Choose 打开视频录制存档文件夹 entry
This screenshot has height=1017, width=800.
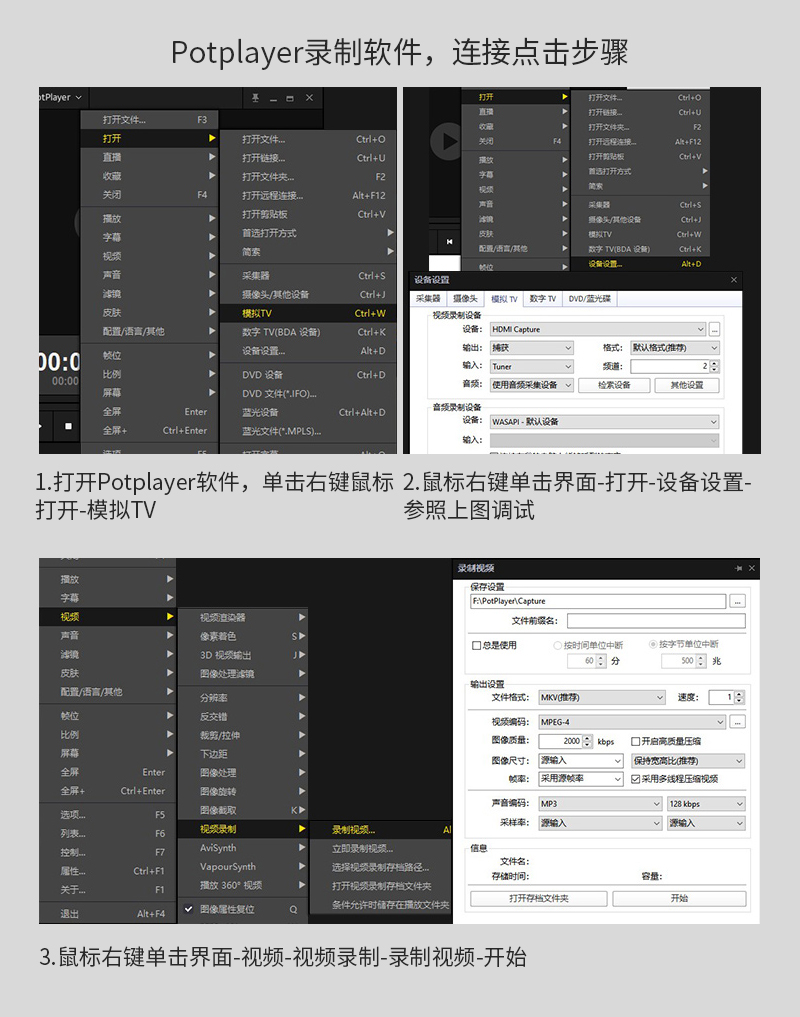381,886
